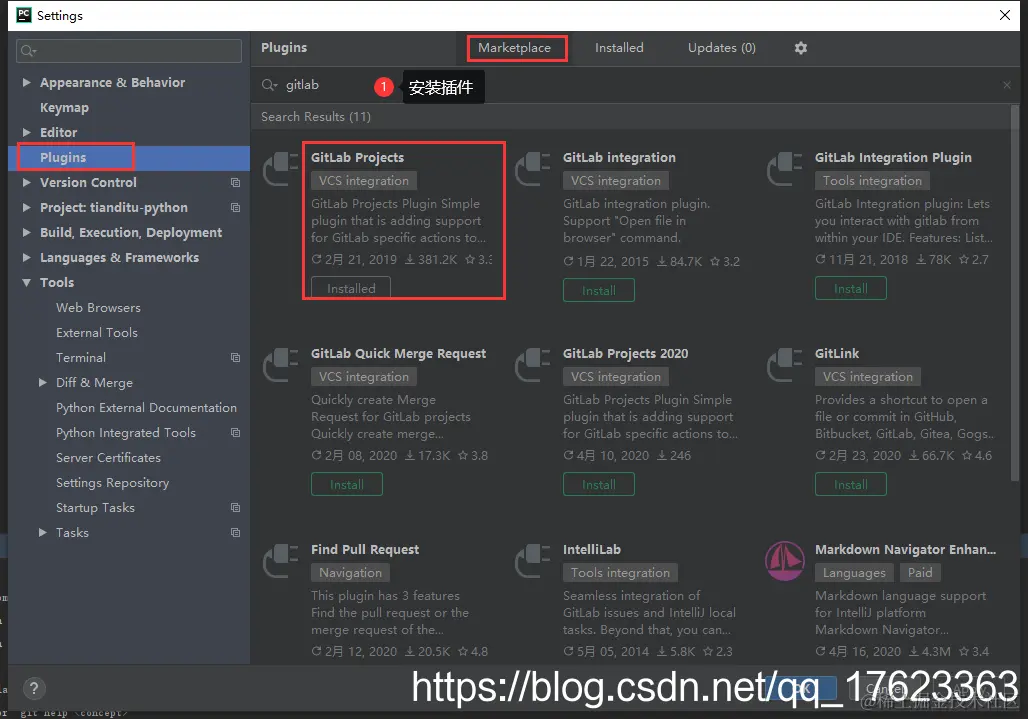Click the GitLab Projects 2020 plugin icon

click(532, 365)
